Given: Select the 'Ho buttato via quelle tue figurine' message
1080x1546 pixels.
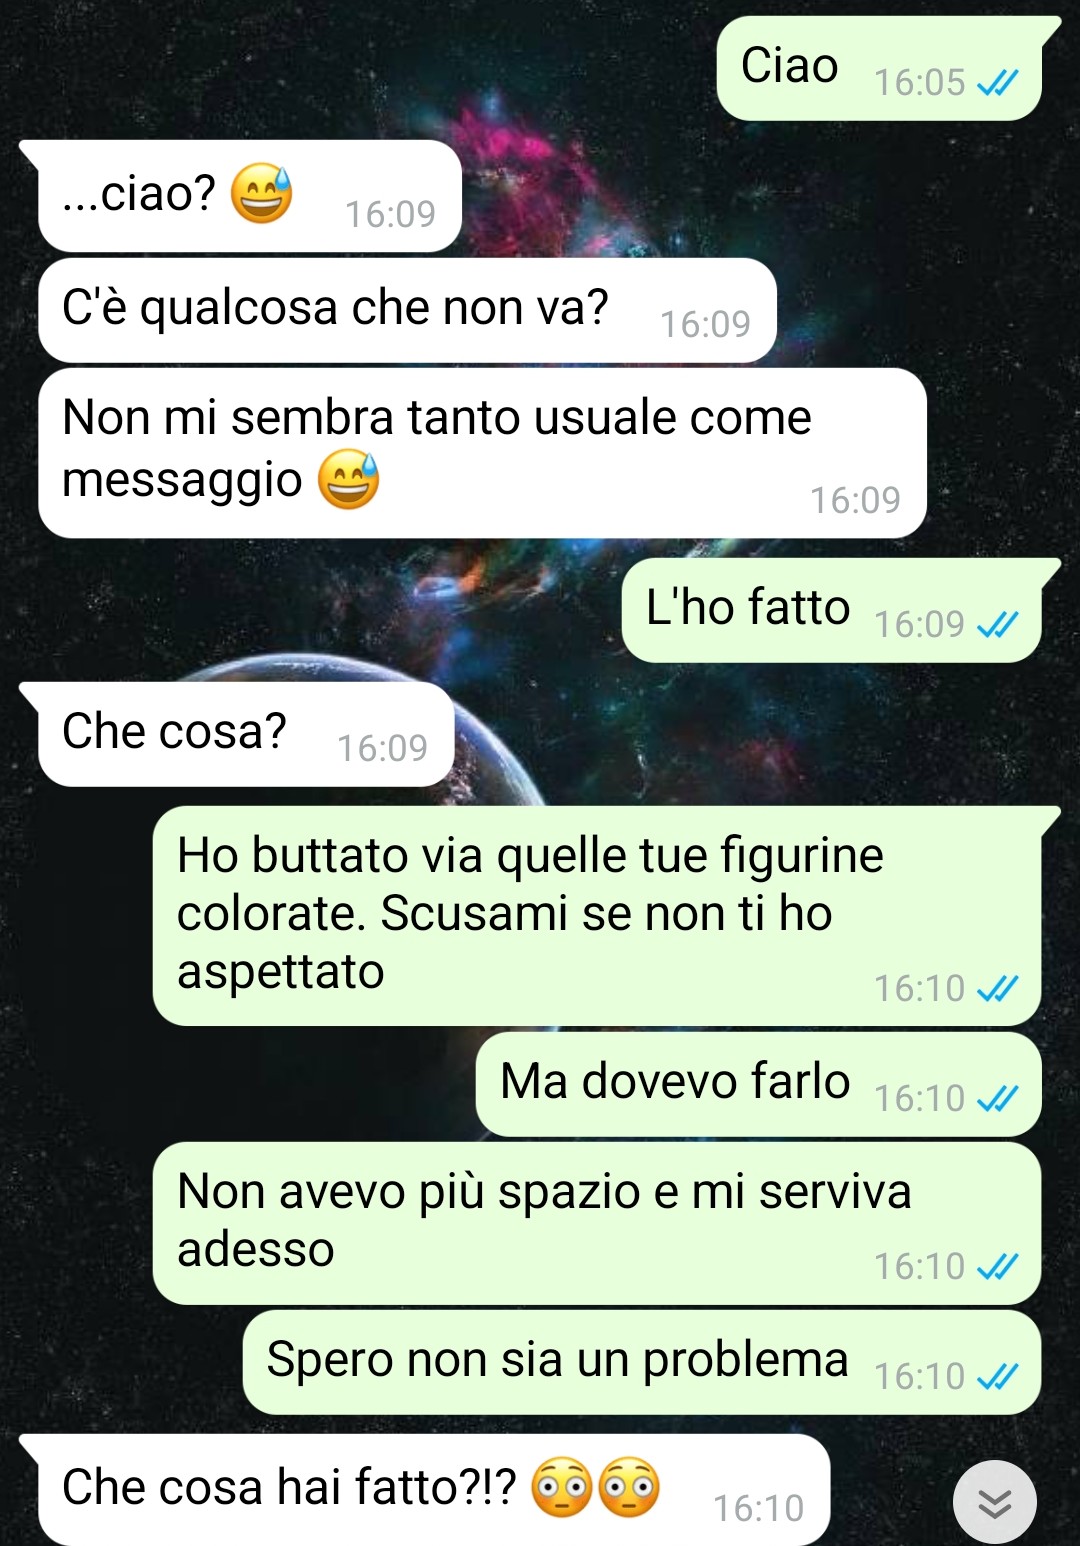Looking at the screenshot, I should [x=604, y=916].
